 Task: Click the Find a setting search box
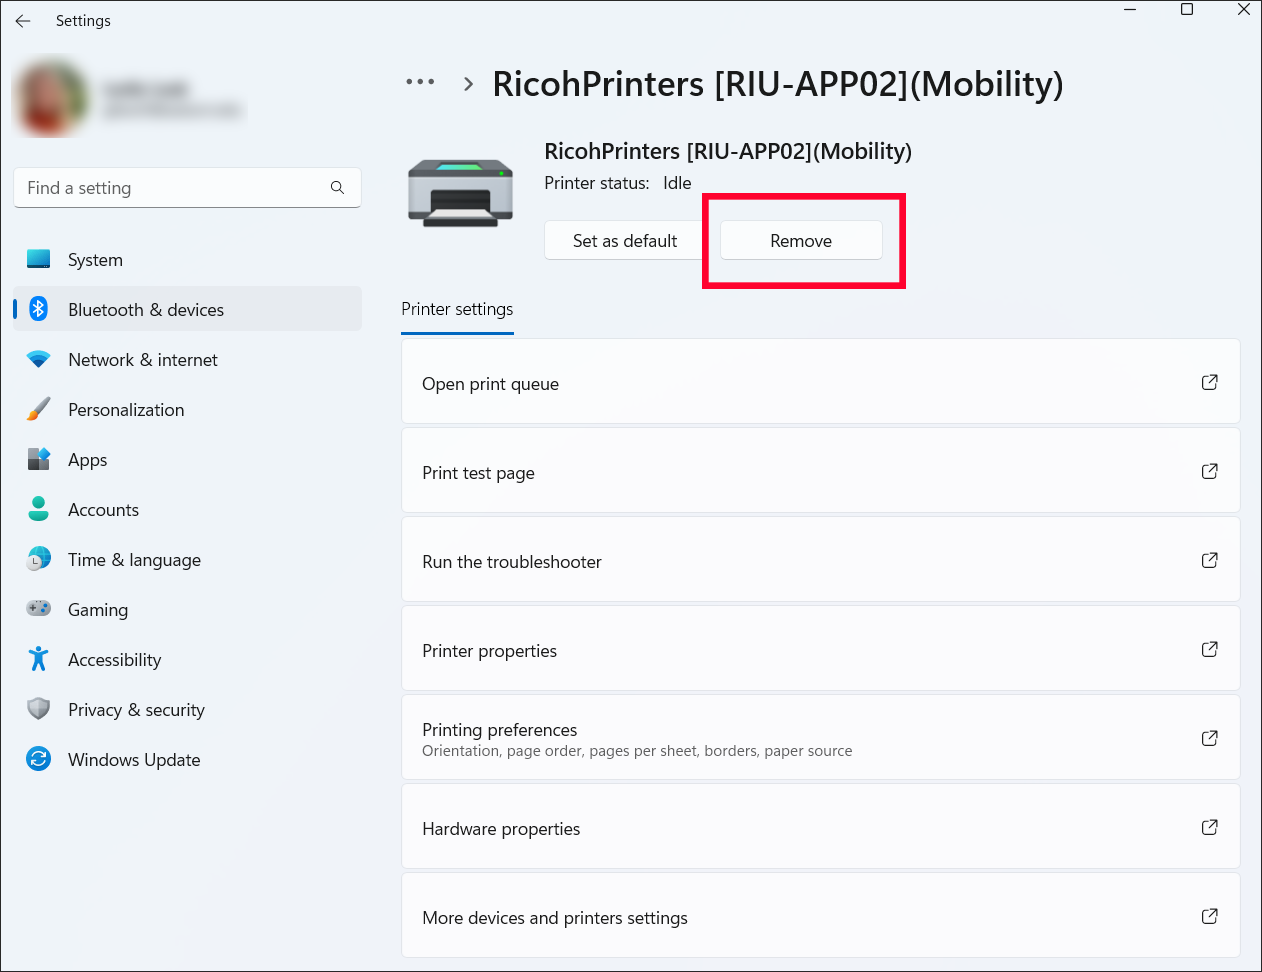coord(187,188)
